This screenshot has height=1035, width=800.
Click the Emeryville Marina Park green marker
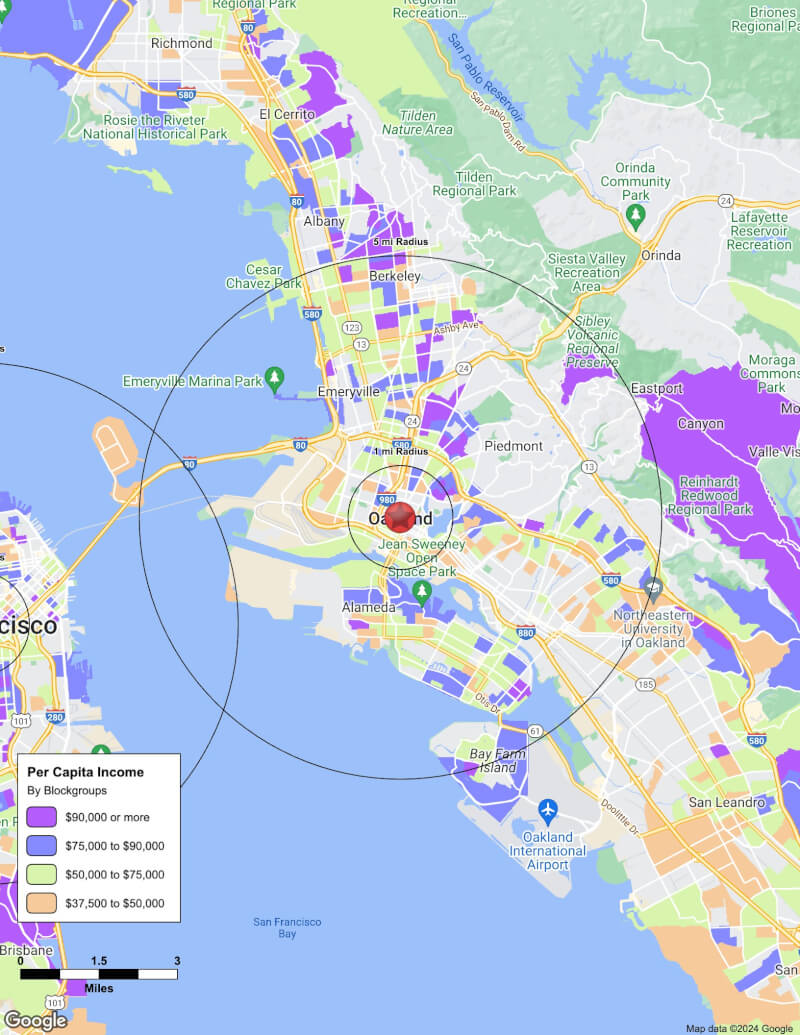click(x=276, y=379)
